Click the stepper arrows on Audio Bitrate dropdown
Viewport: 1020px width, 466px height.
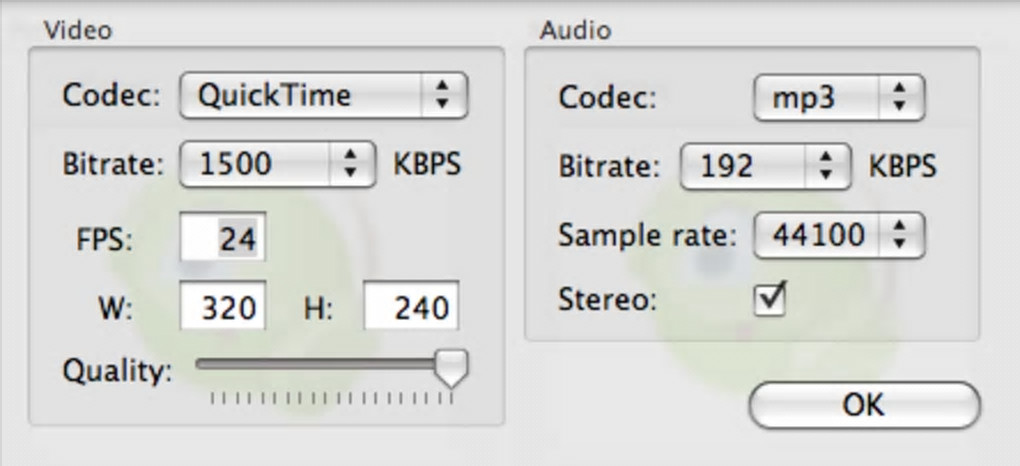825,165
